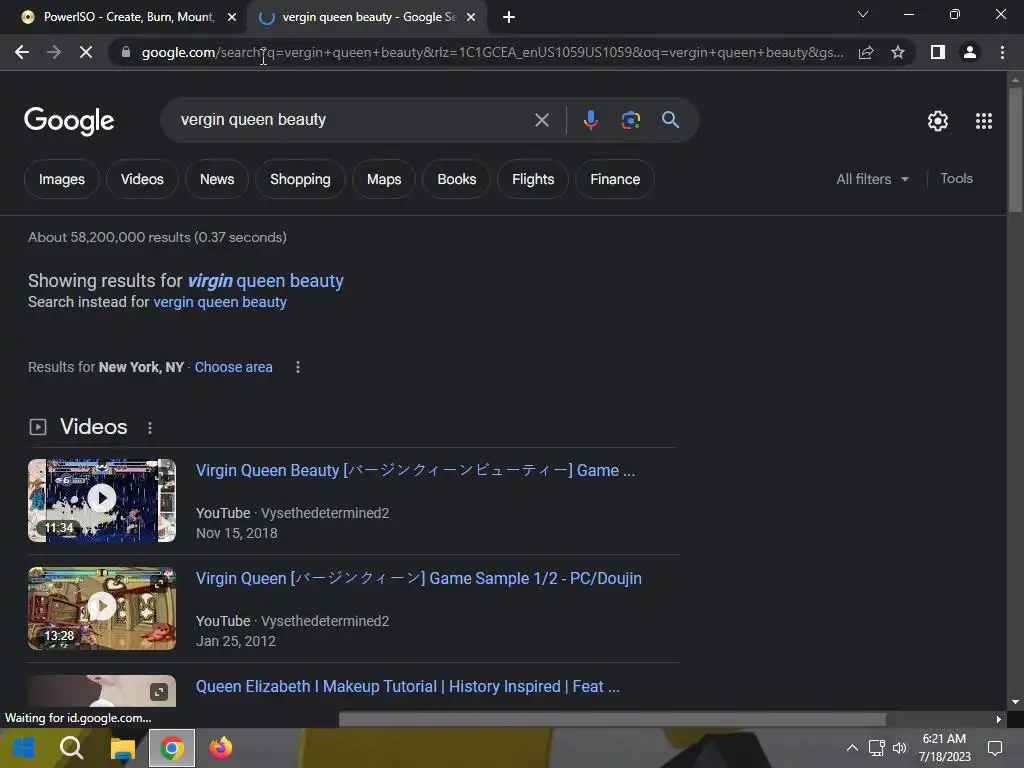Open site security lock info
Viewport: 1024px width, 768px height.
(126, 52)
